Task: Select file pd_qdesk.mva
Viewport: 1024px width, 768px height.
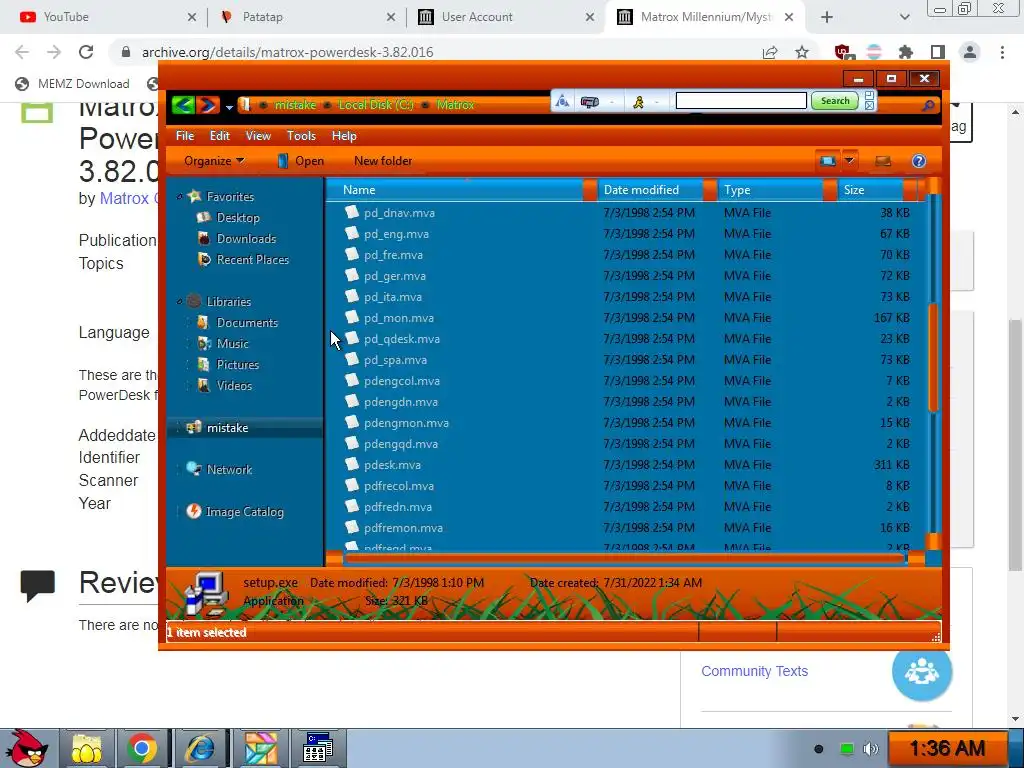Action: click(402, 339)
